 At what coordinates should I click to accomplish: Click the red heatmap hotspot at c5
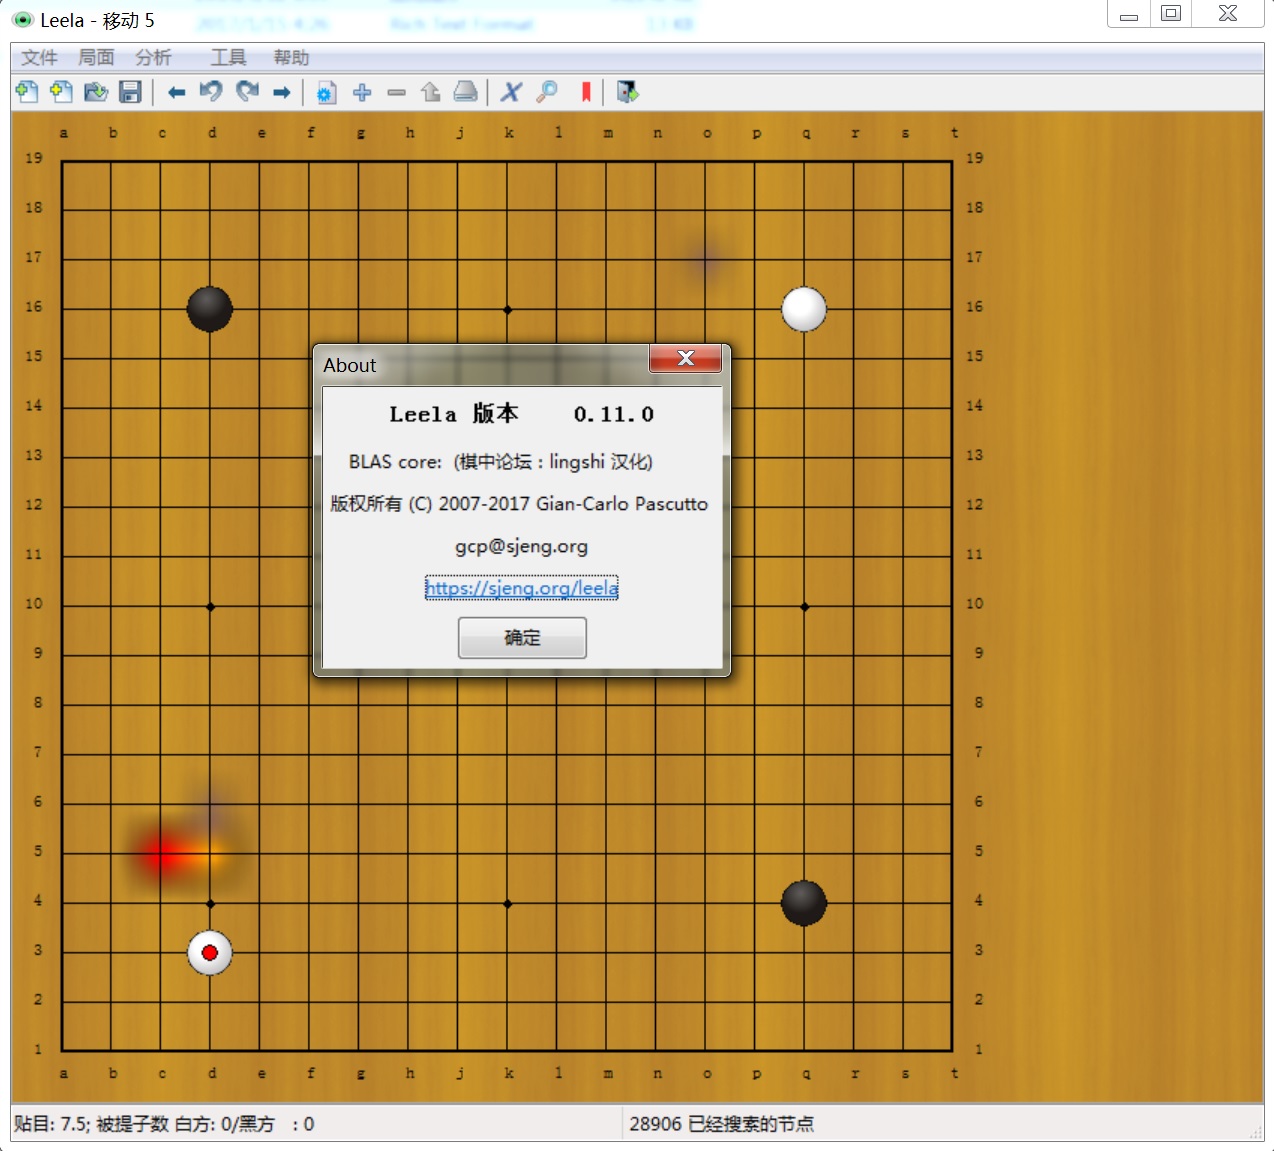[161, 854]
